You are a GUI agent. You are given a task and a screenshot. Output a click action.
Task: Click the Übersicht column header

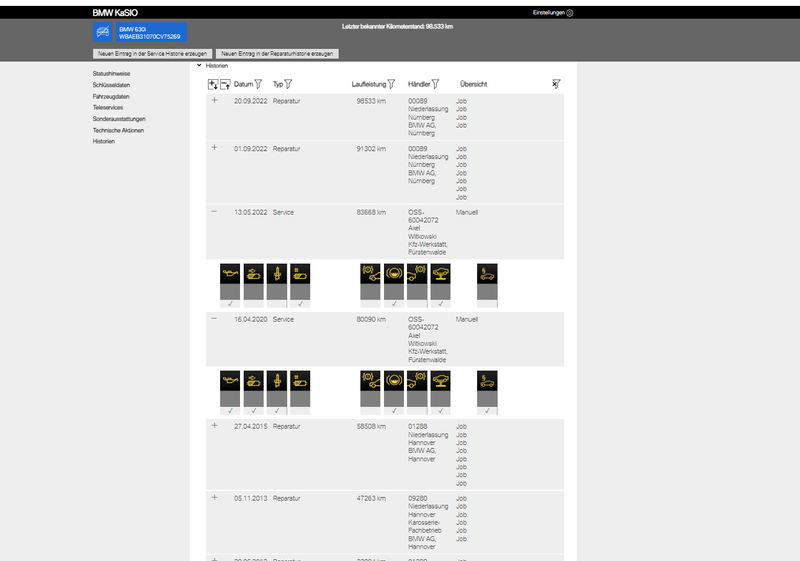pyautogui.click(x=473, y=84)
